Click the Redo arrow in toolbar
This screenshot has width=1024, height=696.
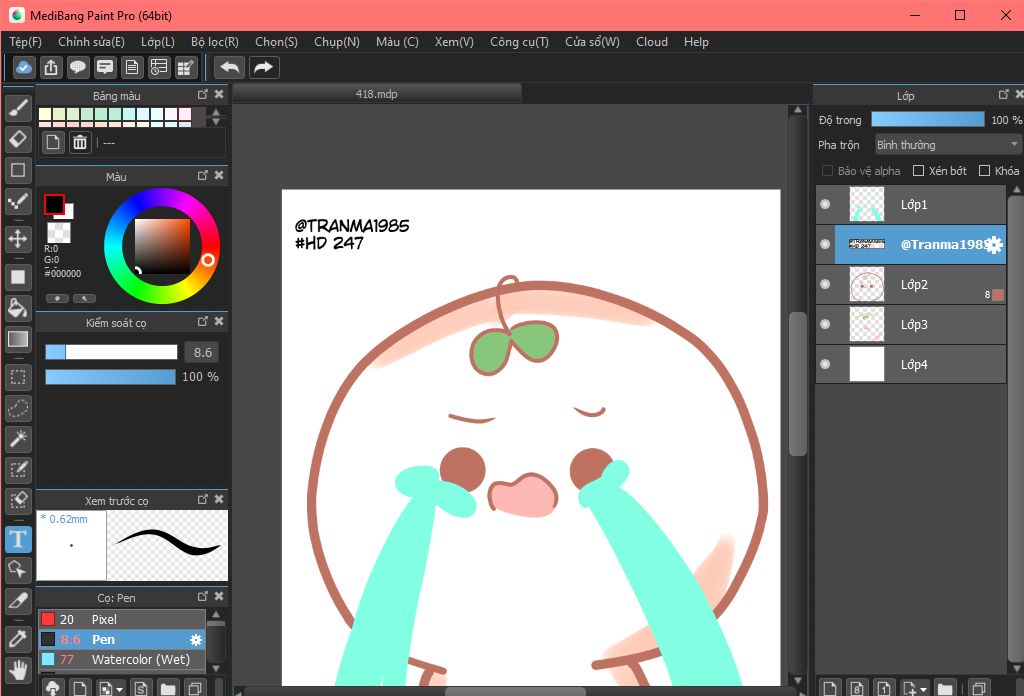(264, 67)
